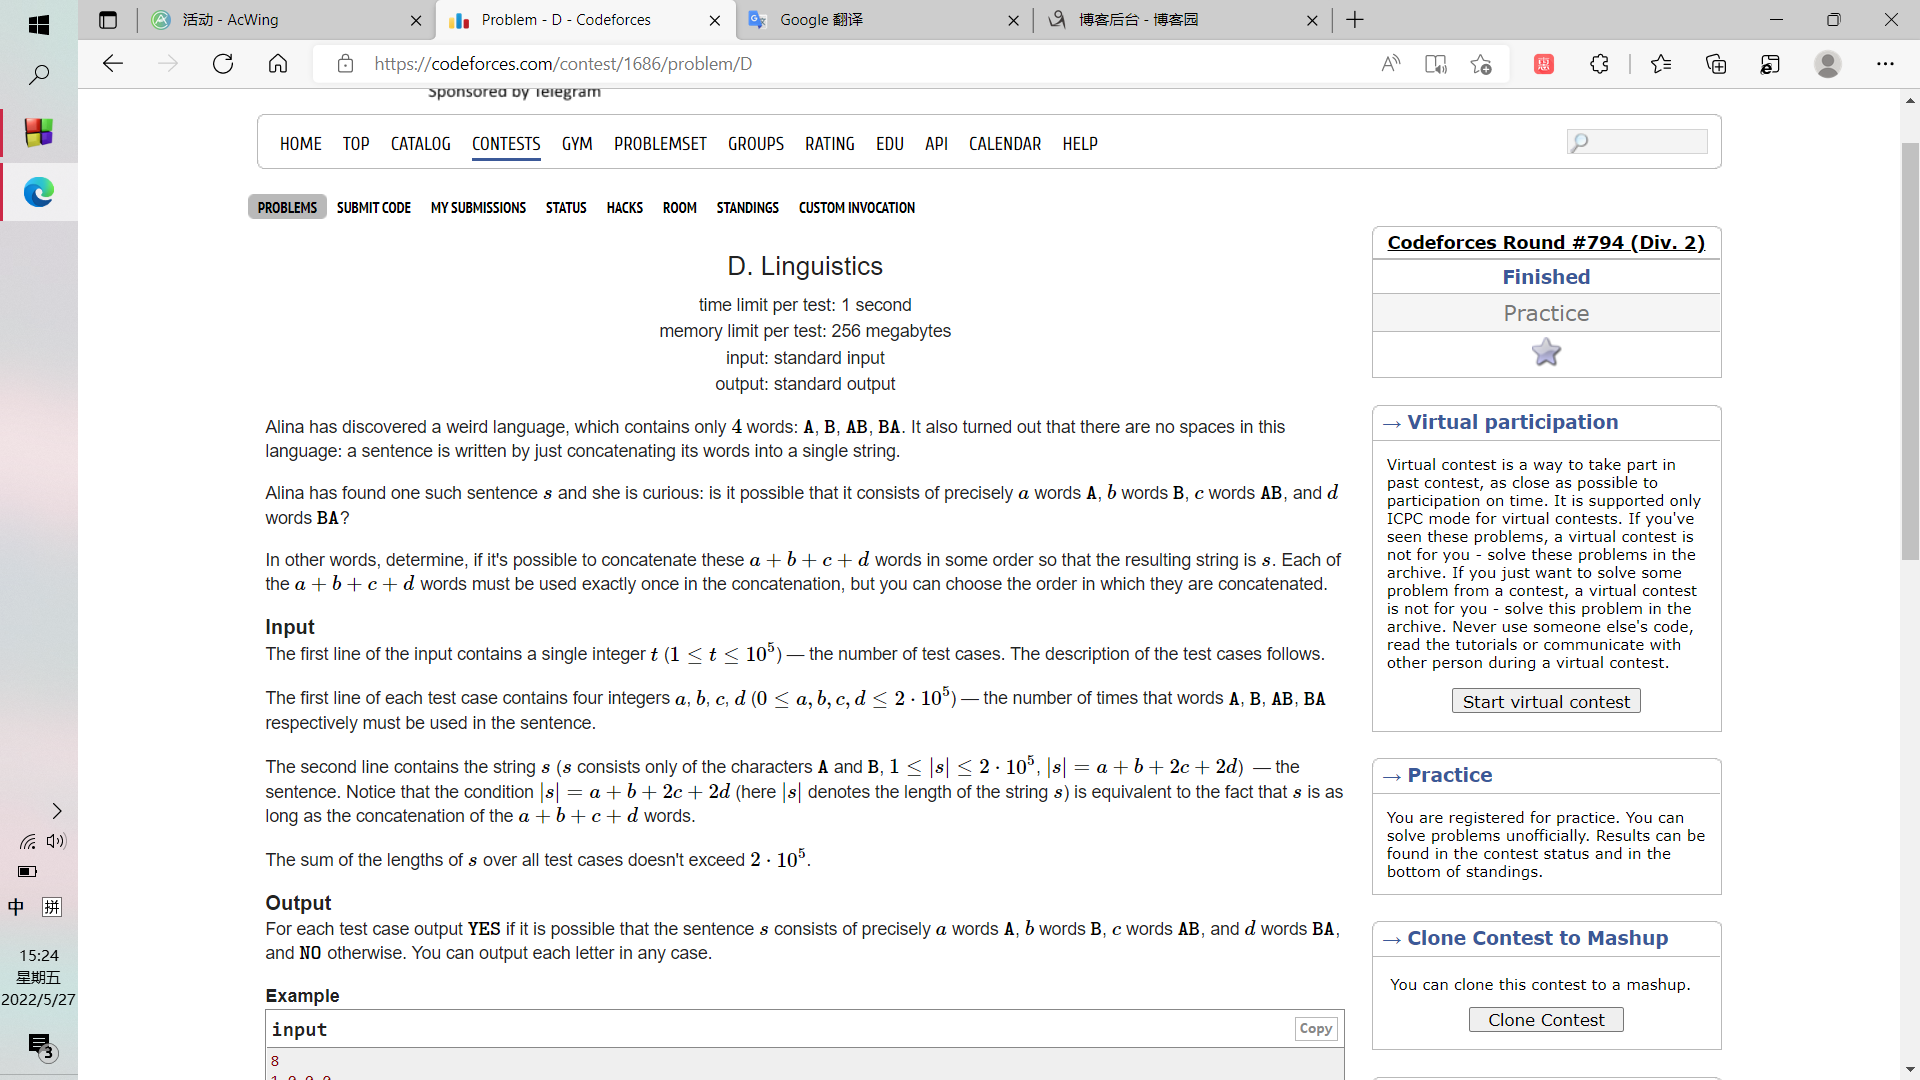Click the vertical page scrollbar thumb

(x=1910, y=350)
